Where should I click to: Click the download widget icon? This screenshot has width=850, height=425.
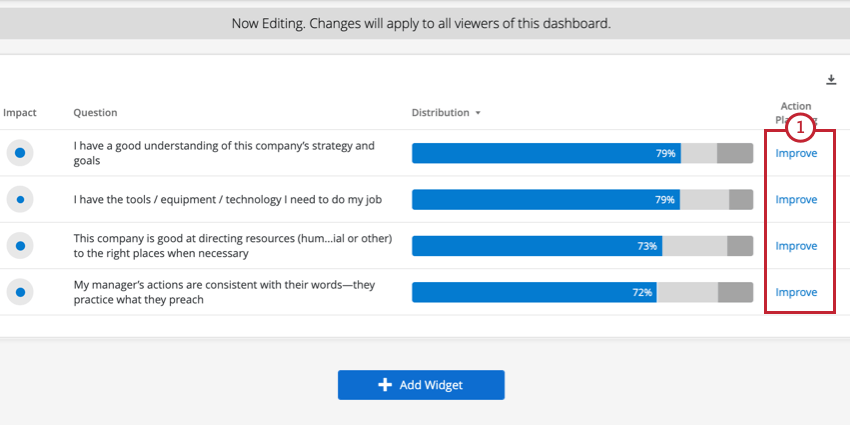coord(831,80)
